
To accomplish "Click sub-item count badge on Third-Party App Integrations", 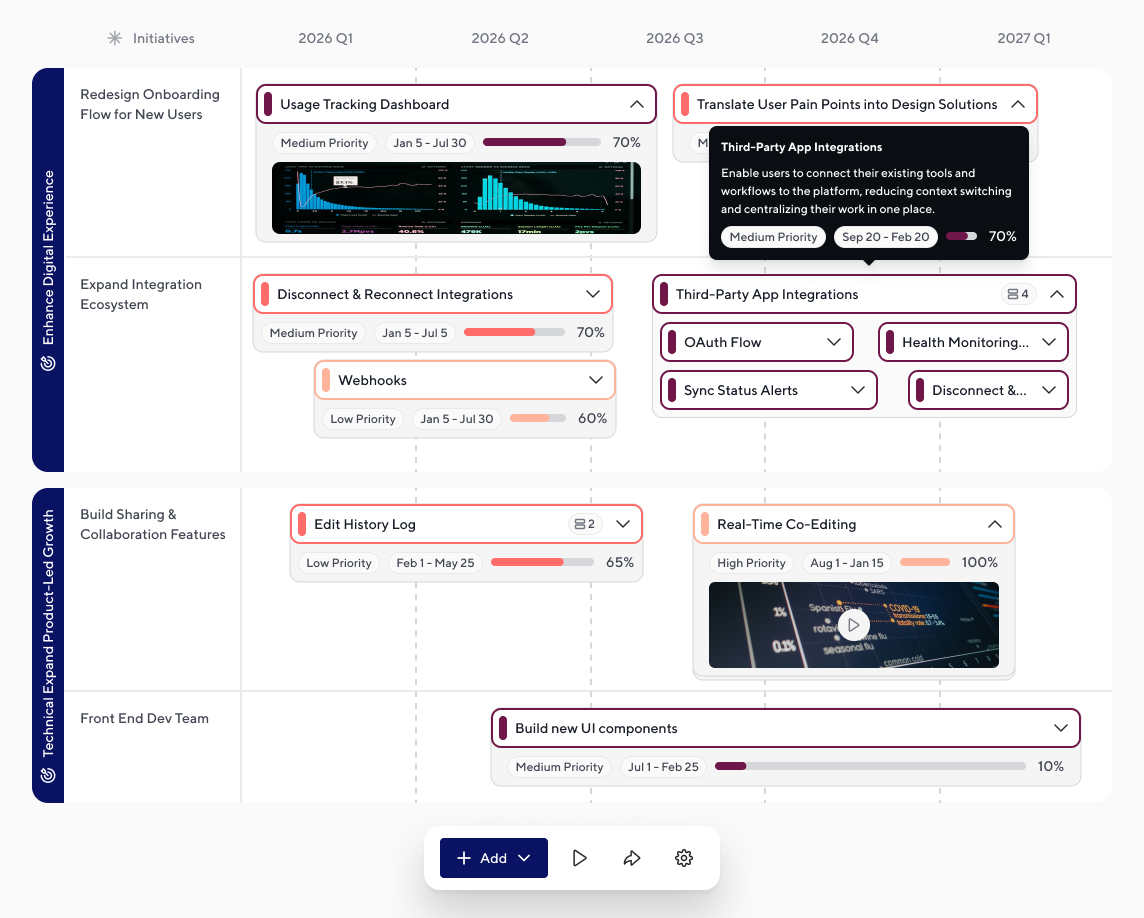I will [x=1018, y=294].
